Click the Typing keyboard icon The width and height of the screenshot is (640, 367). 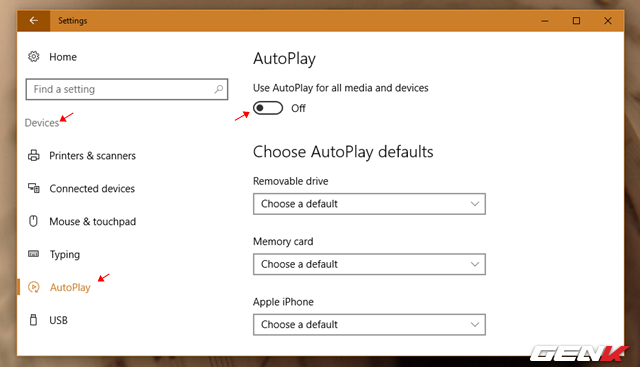33,254
